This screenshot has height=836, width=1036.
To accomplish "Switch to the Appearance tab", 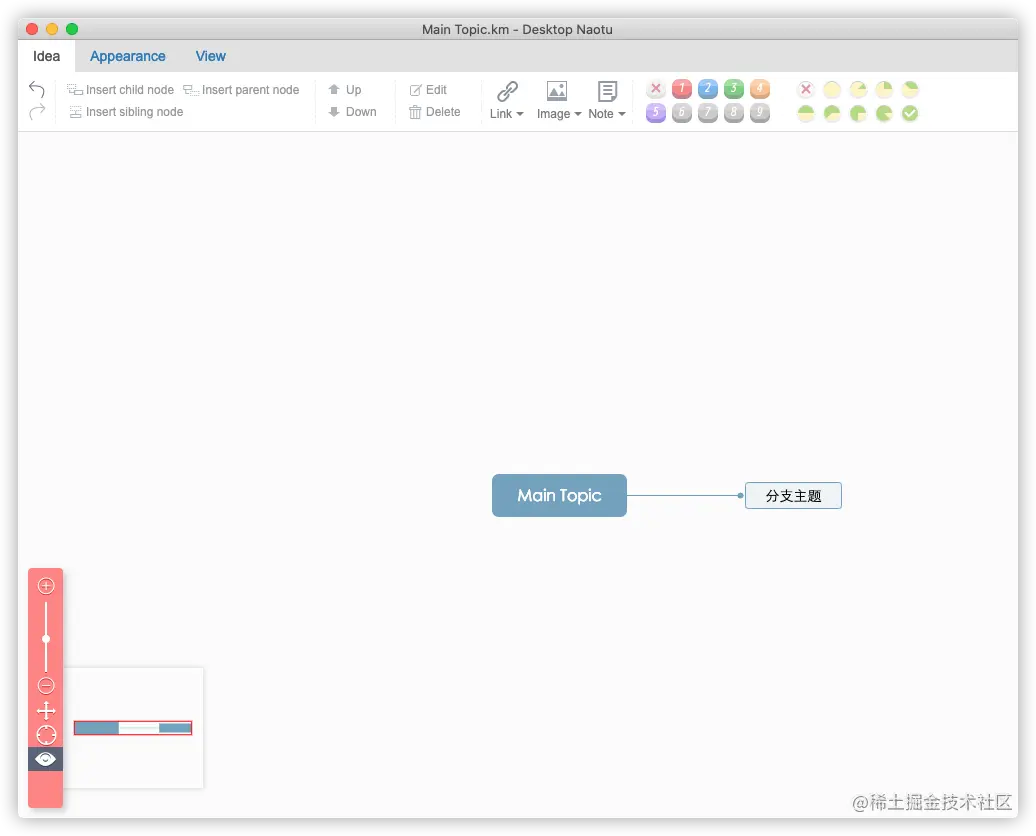I will point(128,56).
